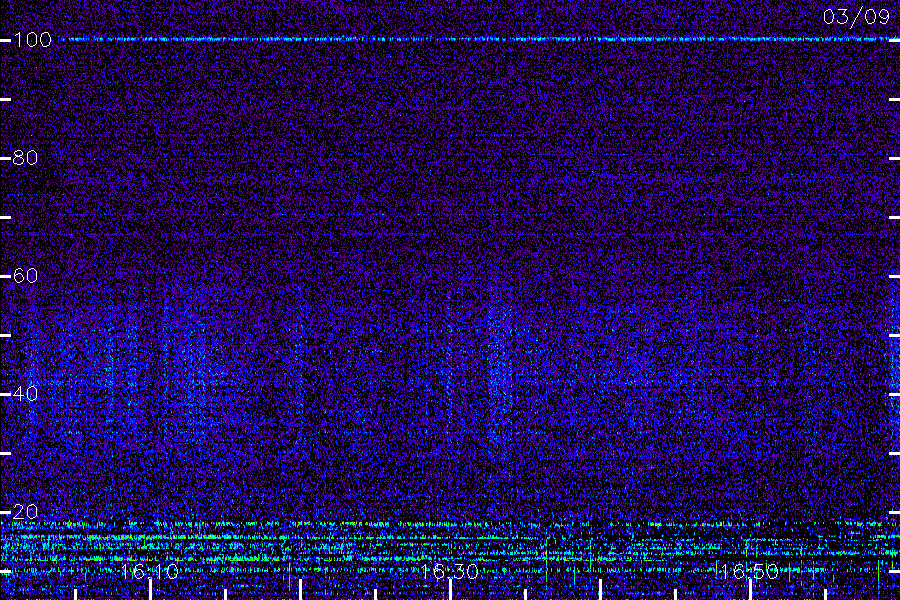
Task: Click the 100 frequency axis label
Action: [33, 40]
